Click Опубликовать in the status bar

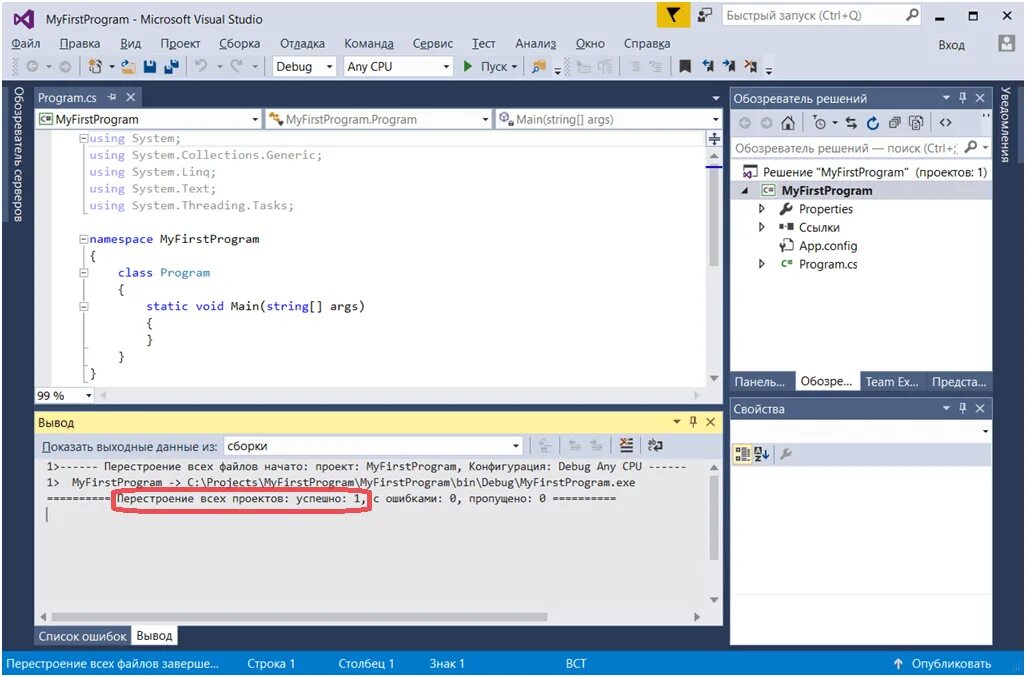tap(942, 663)
